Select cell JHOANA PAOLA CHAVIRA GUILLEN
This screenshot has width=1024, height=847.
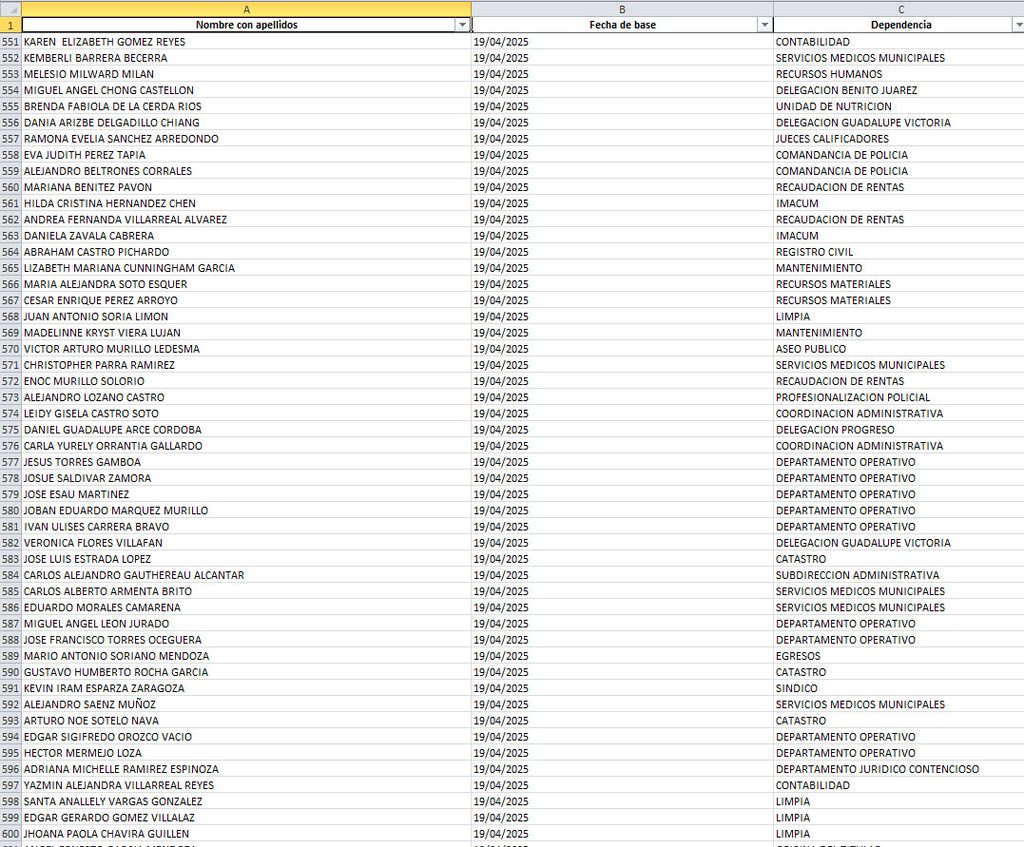[246, 834]
